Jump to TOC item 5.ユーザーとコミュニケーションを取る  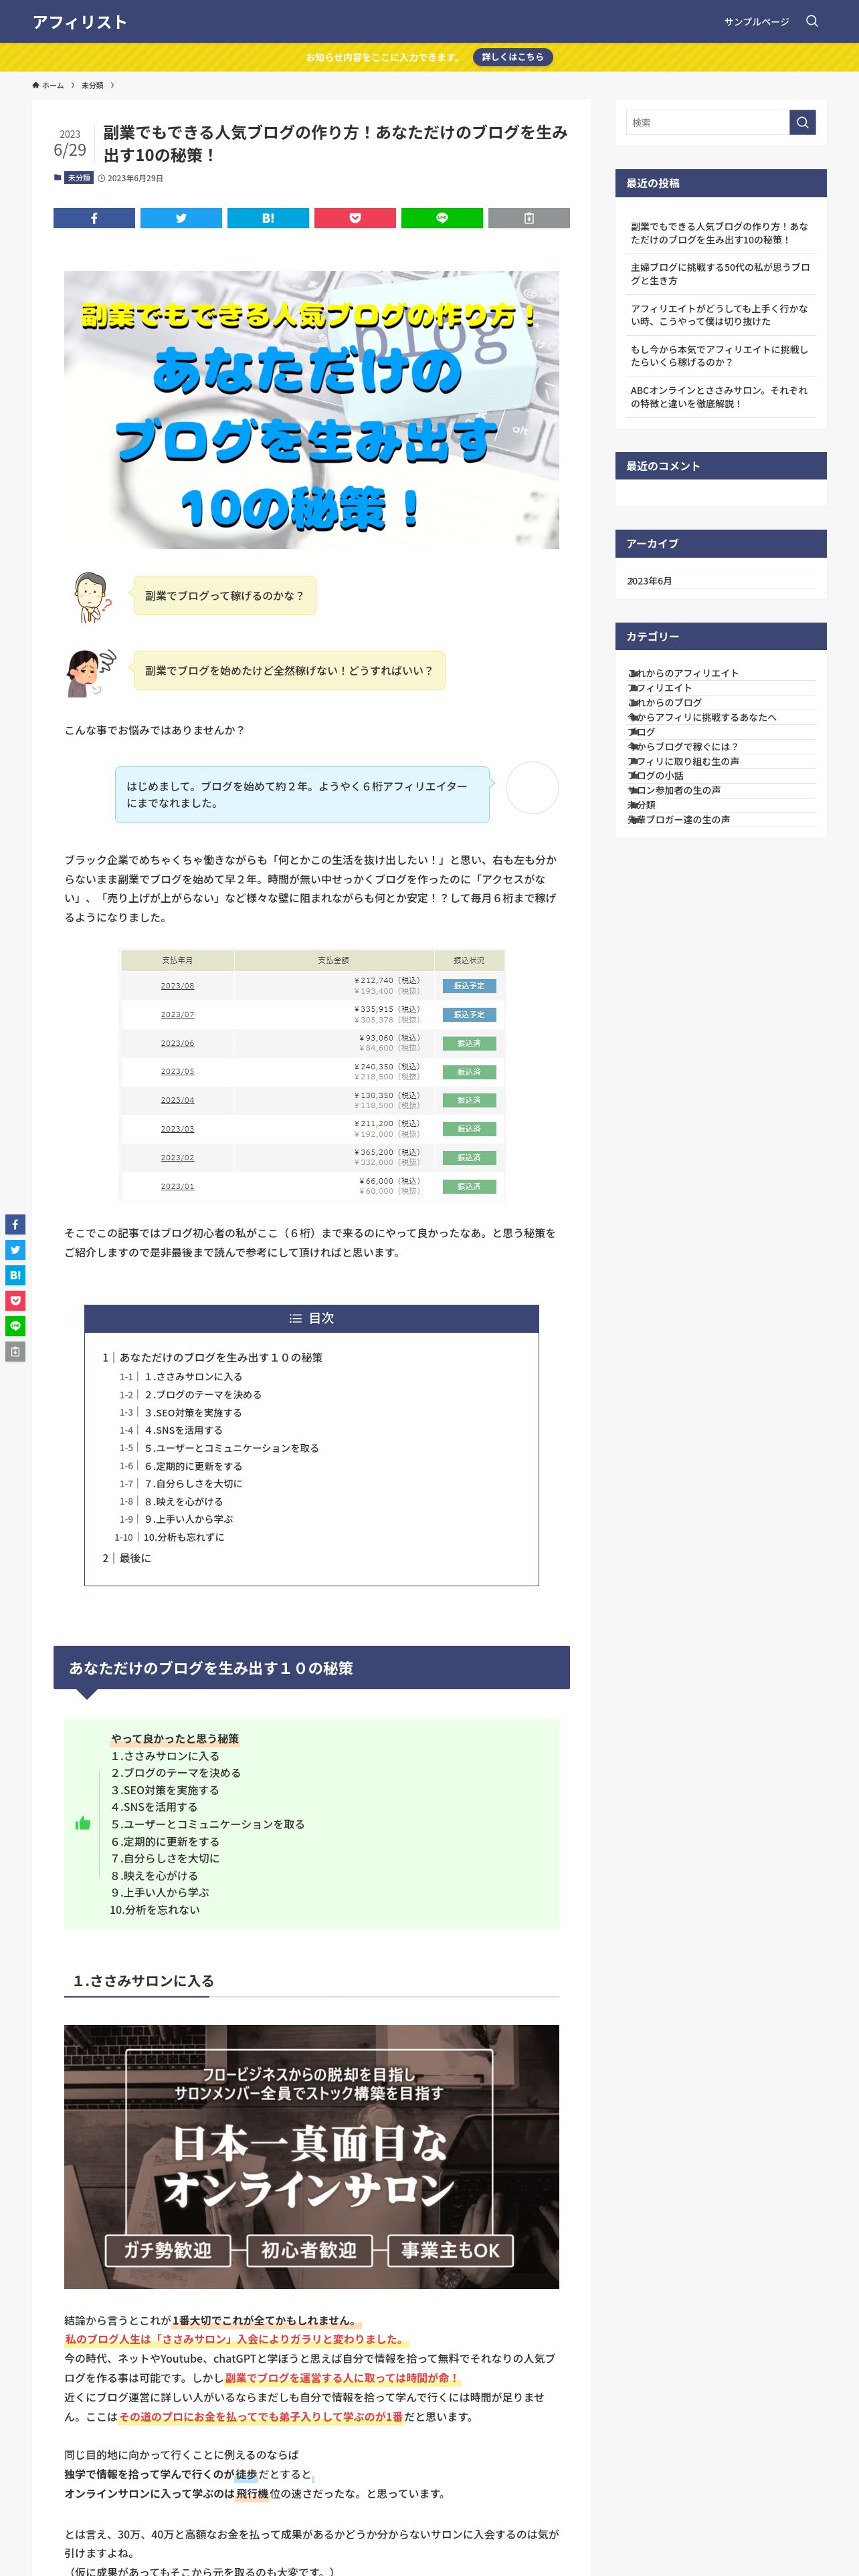(231, 1448)
